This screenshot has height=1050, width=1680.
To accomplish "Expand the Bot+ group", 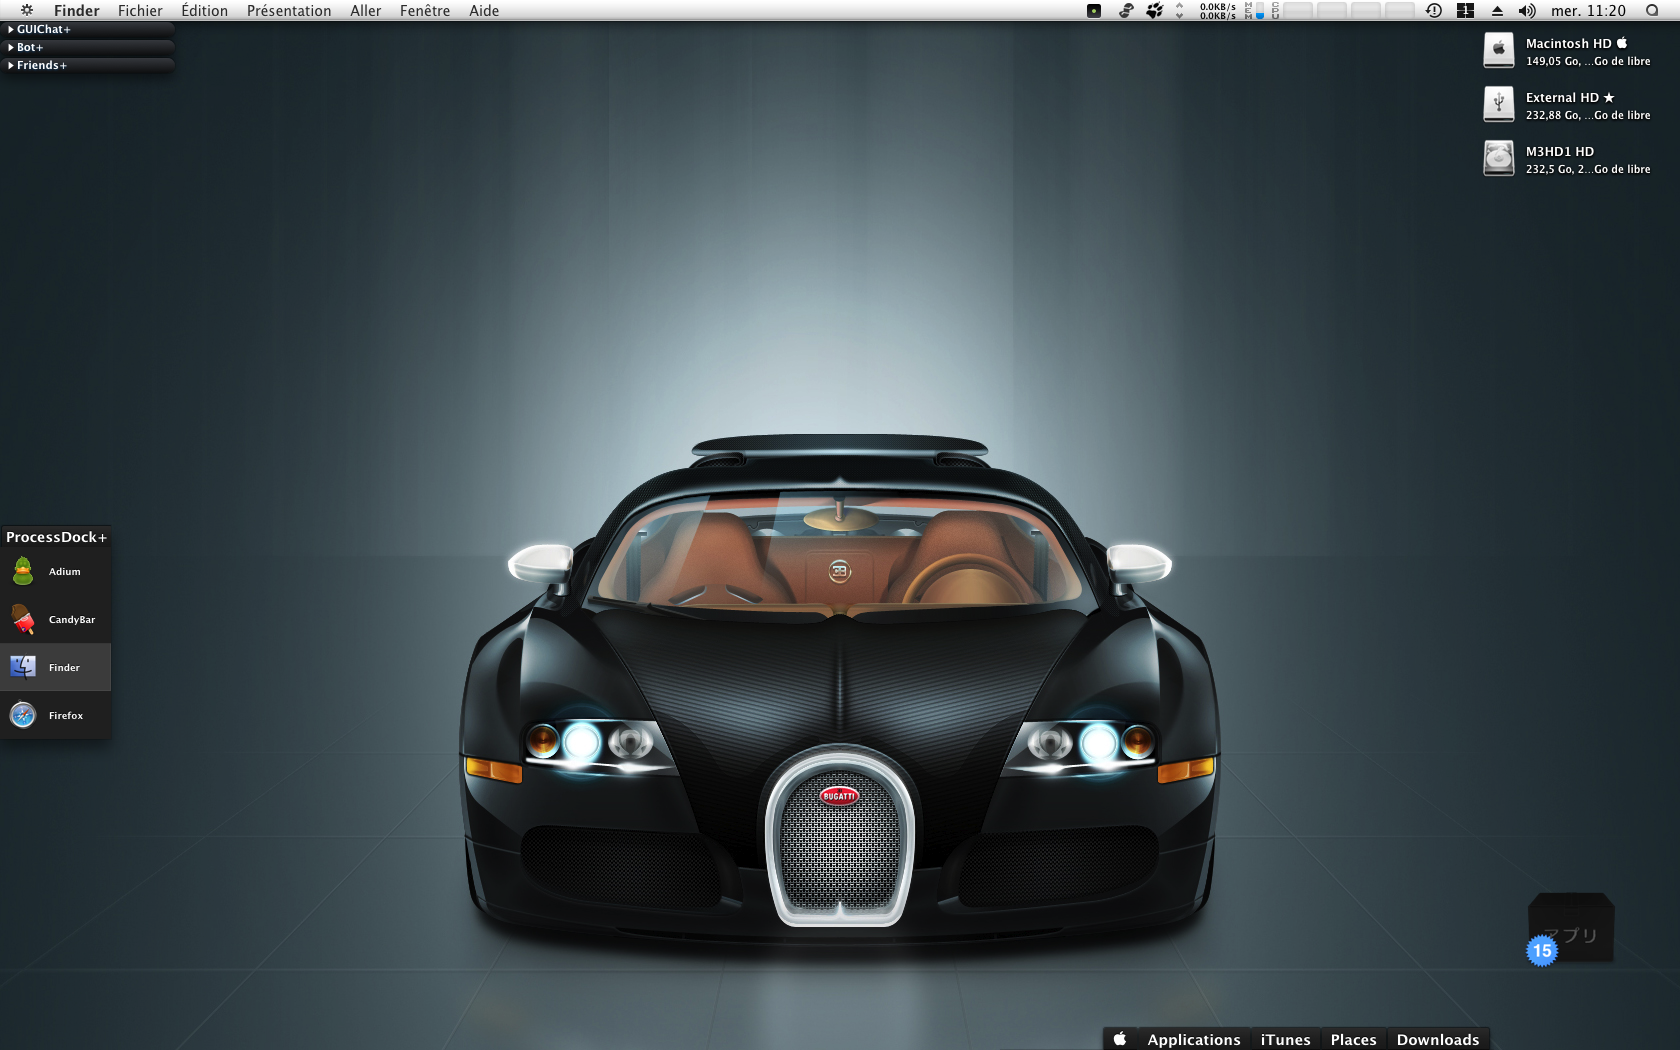I will 87,48.
